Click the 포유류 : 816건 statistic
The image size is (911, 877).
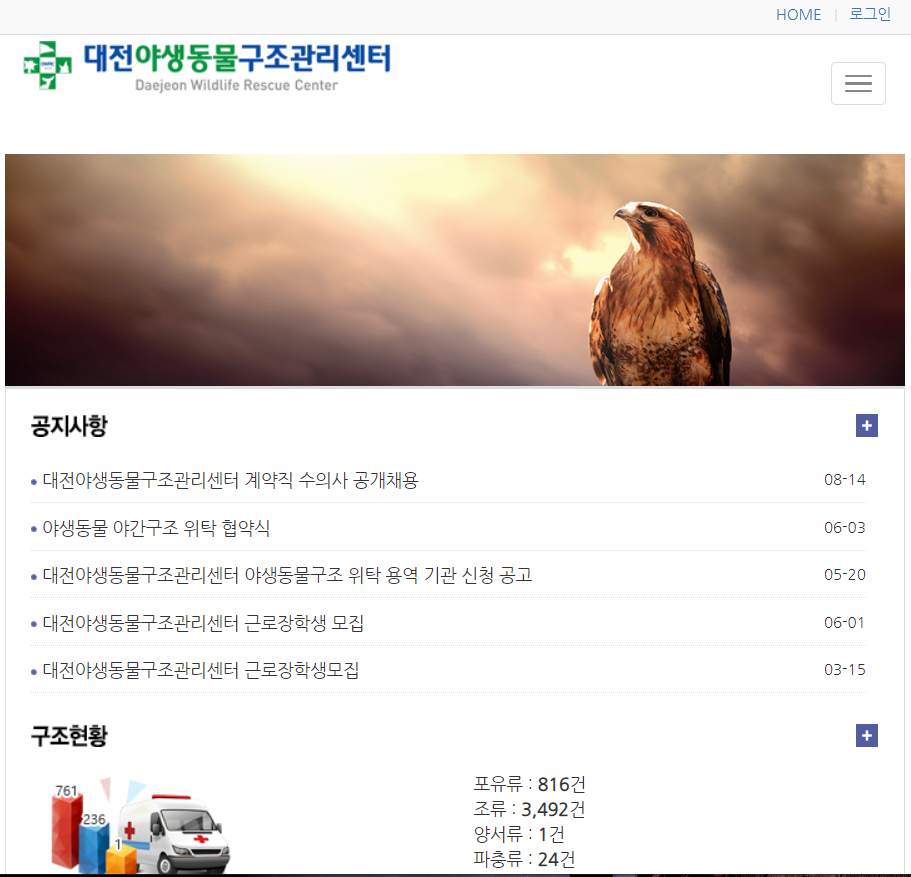click(529, 784)
